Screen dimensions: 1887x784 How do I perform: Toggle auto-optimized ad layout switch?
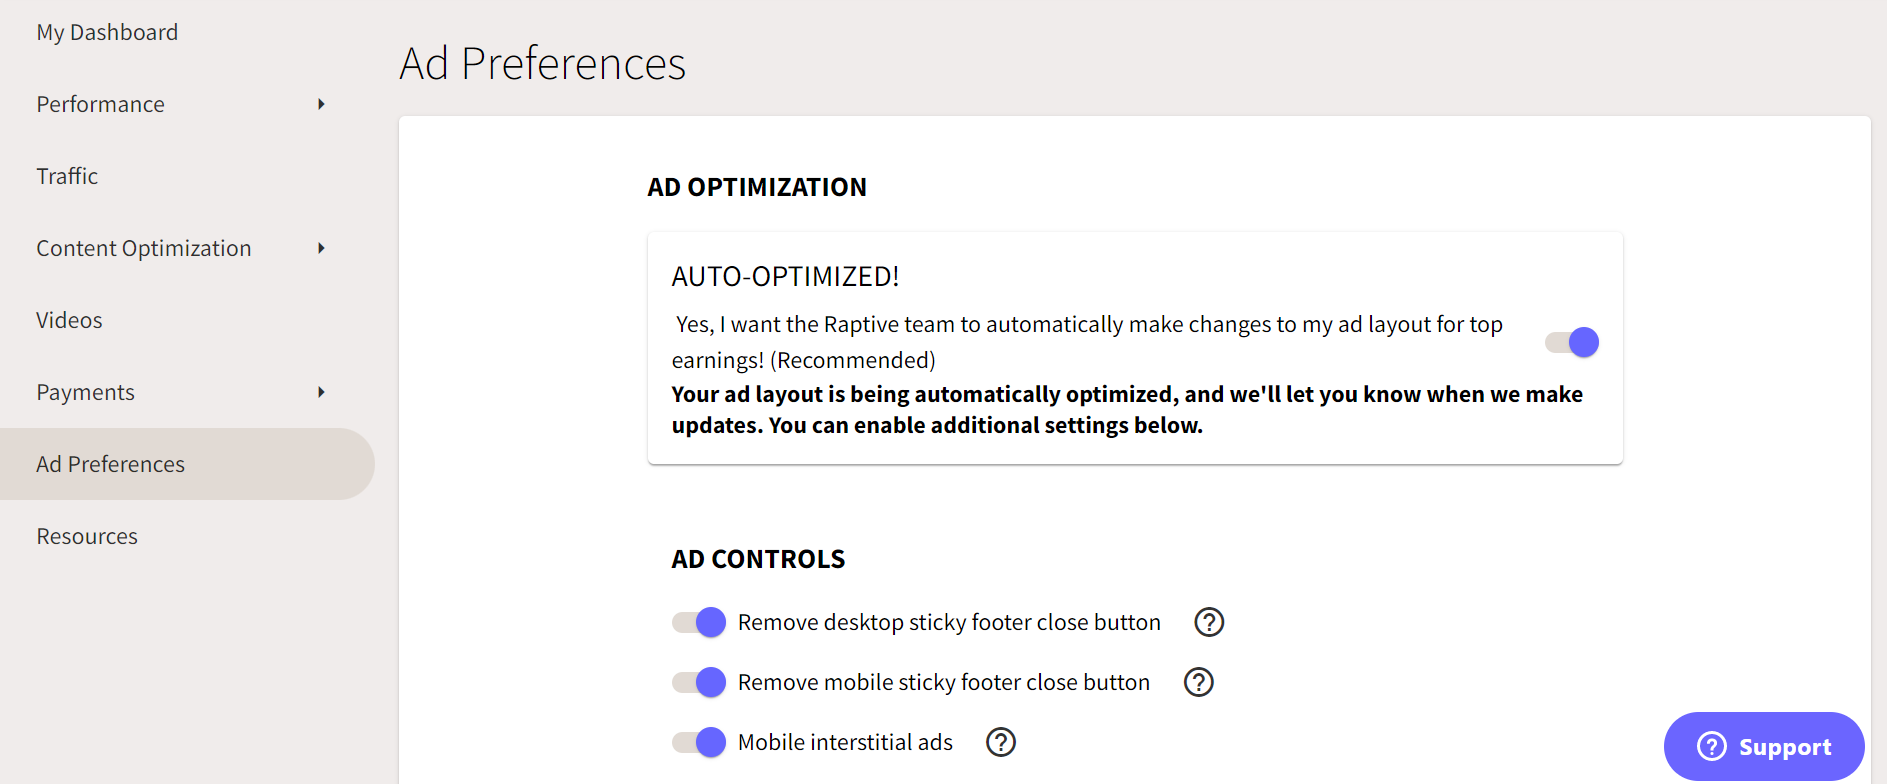[x=1572, y=342]
